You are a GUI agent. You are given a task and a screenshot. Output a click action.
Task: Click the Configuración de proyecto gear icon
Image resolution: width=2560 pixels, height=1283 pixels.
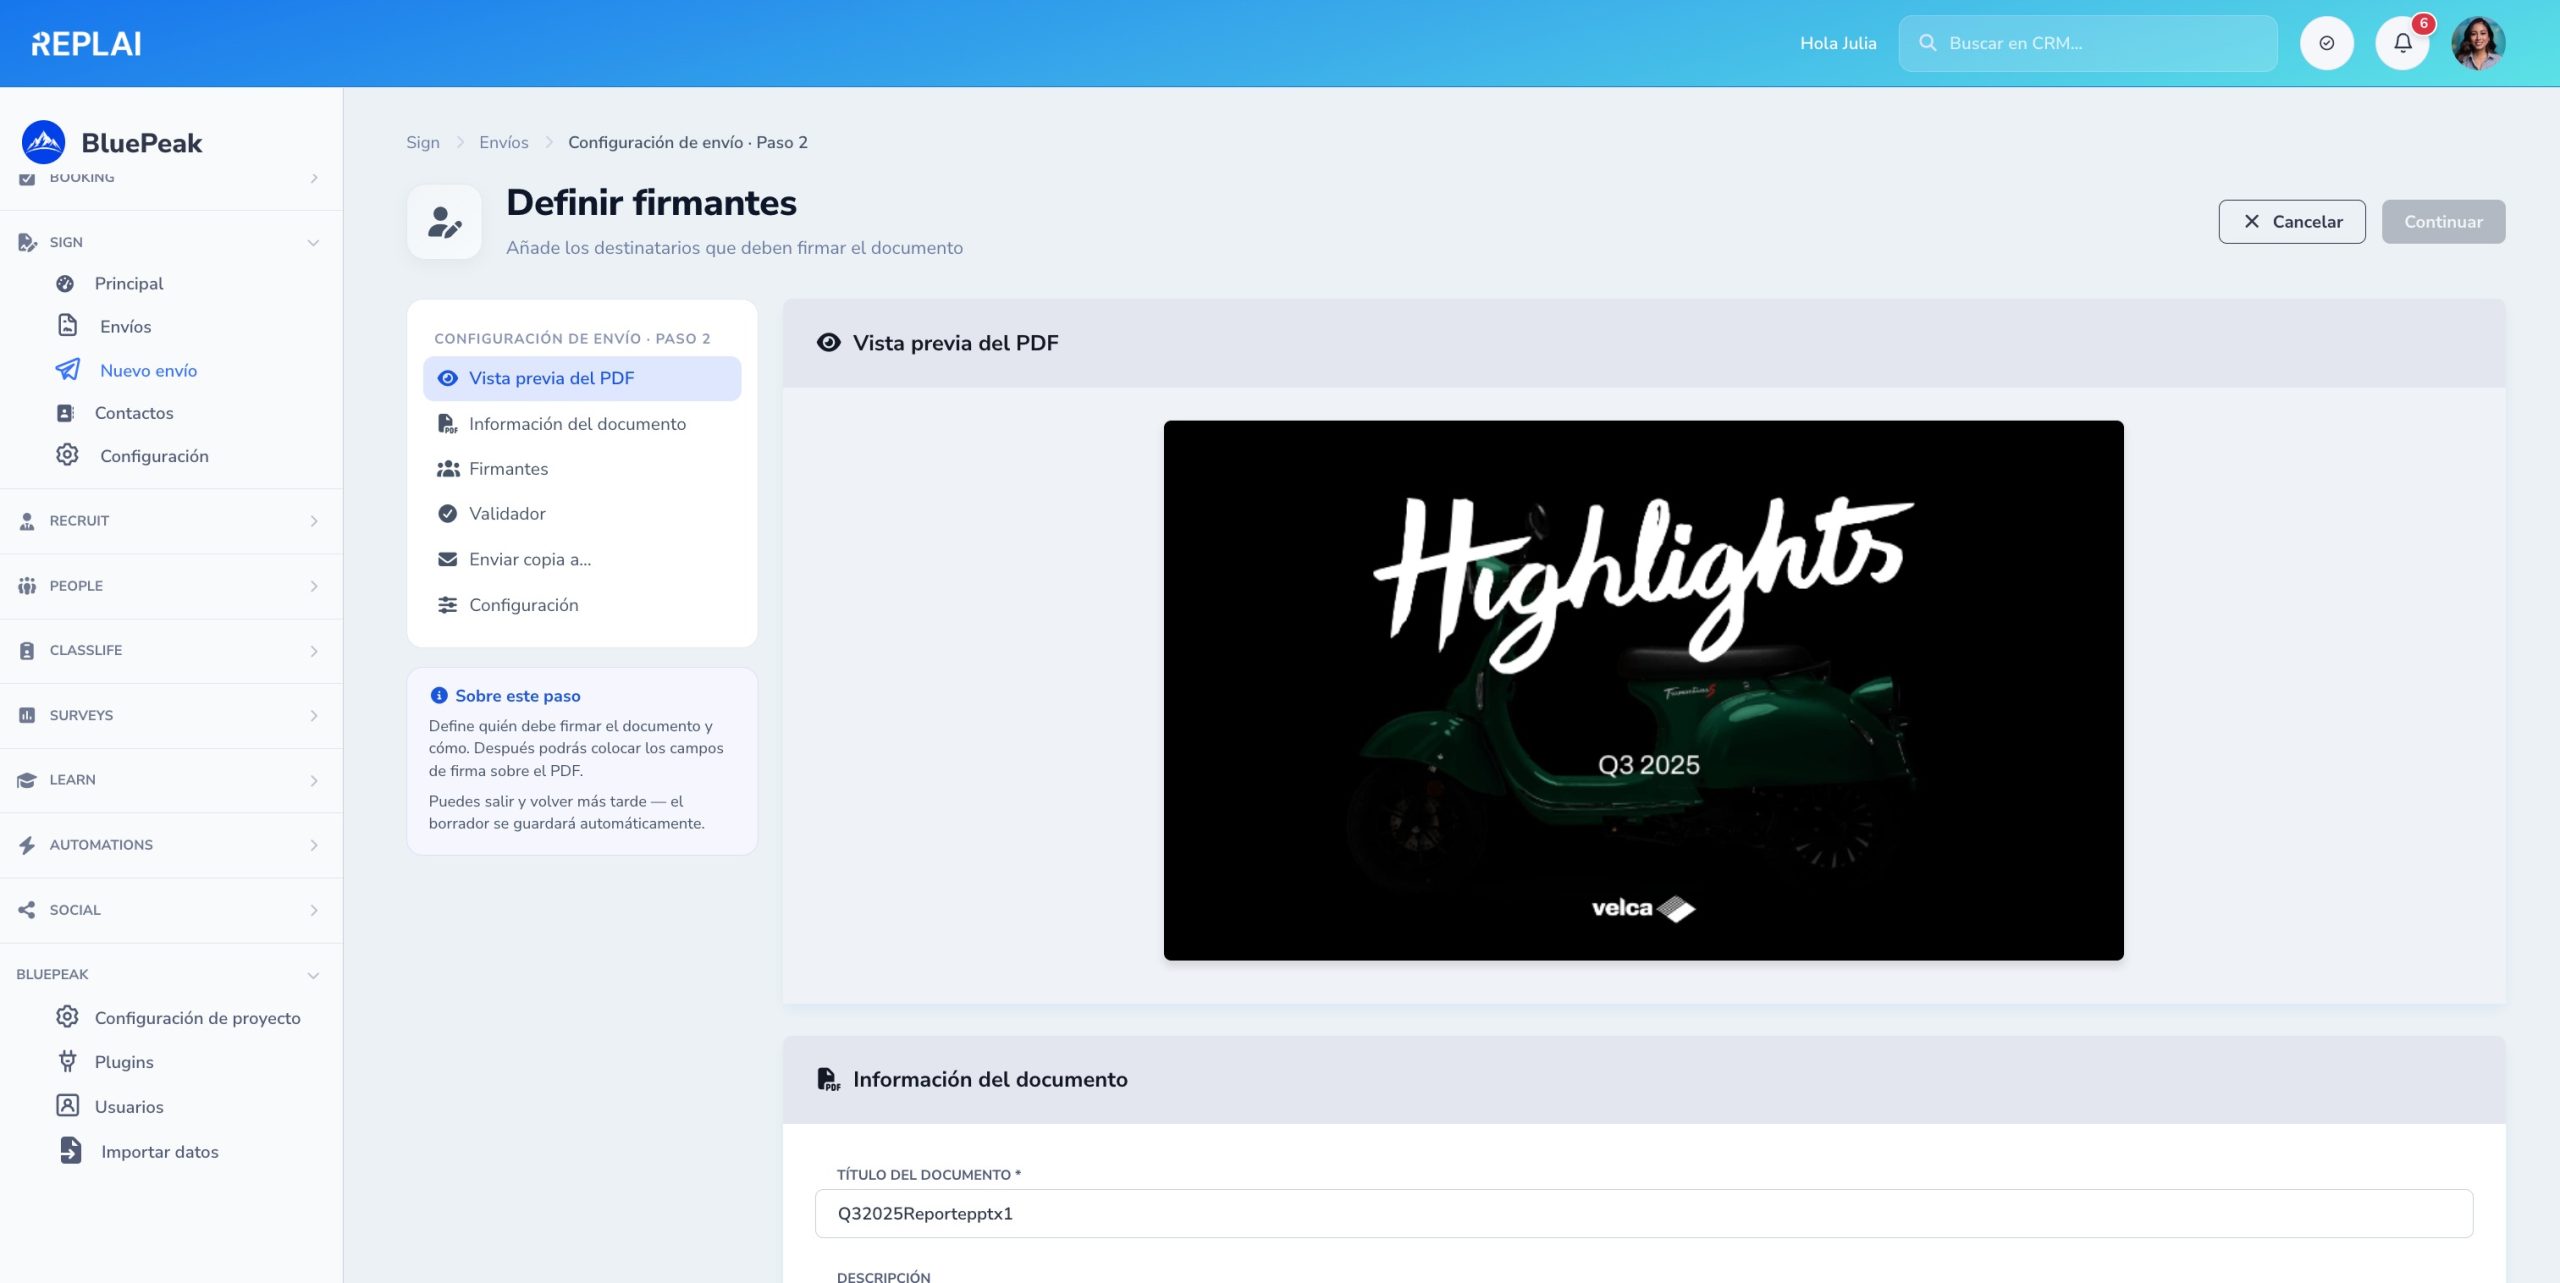coord(67,1017)
